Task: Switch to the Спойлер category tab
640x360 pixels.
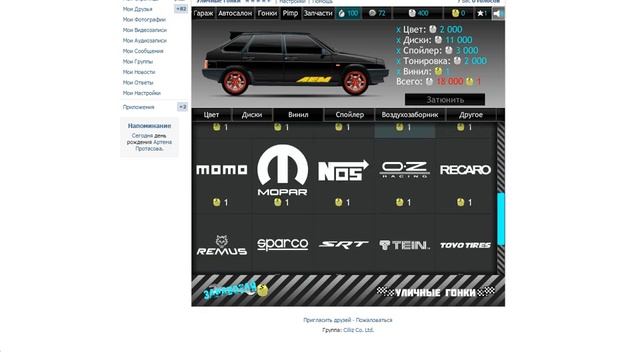Action: pyautogui.click(x=350, y=115)
